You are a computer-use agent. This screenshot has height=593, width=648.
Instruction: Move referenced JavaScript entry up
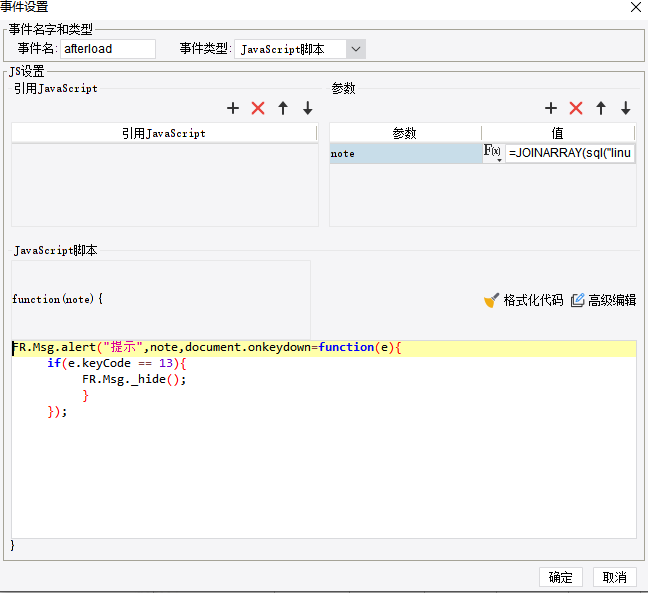pos(283,108)
